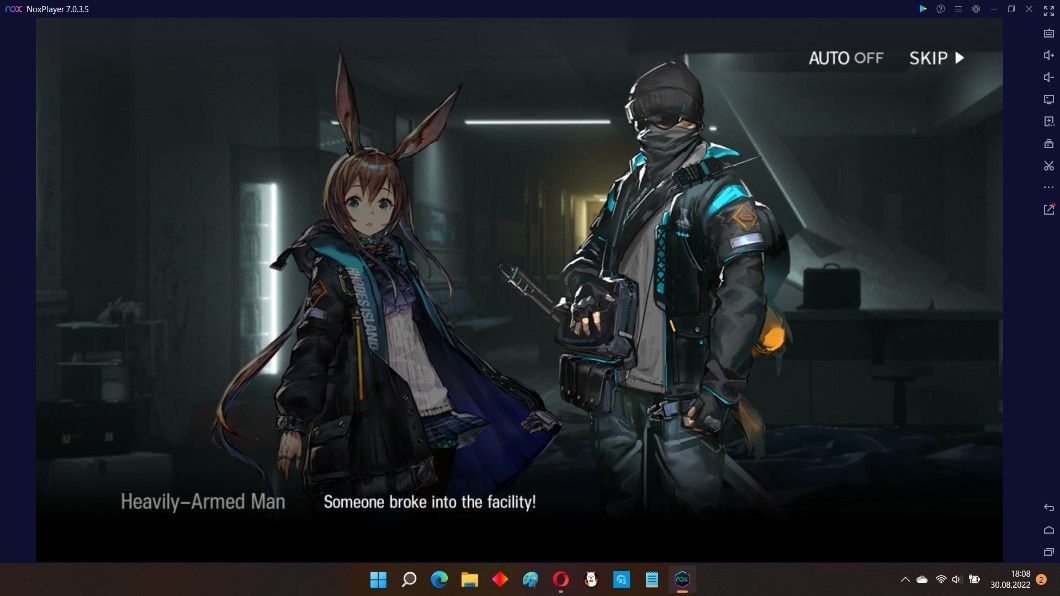Take screenshot with scissors icon
This screenshot has width=1060, height=596.
(x=1049, y=166)
